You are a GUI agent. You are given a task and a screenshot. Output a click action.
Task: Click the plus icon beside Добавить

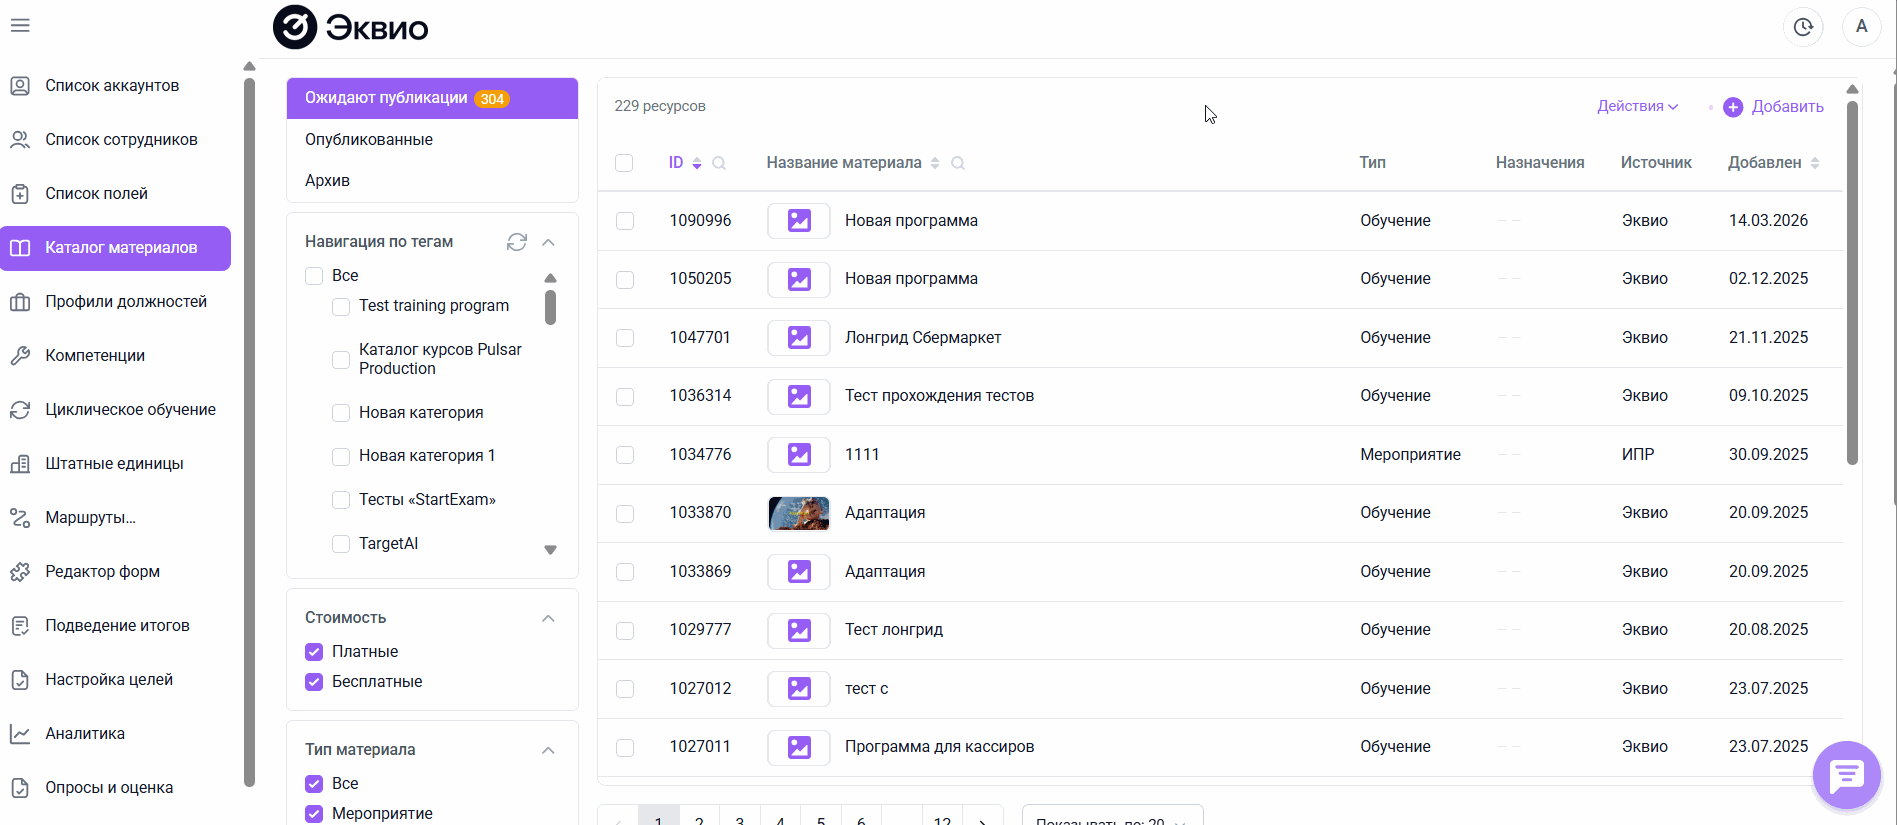click(x=1733, y=107)
